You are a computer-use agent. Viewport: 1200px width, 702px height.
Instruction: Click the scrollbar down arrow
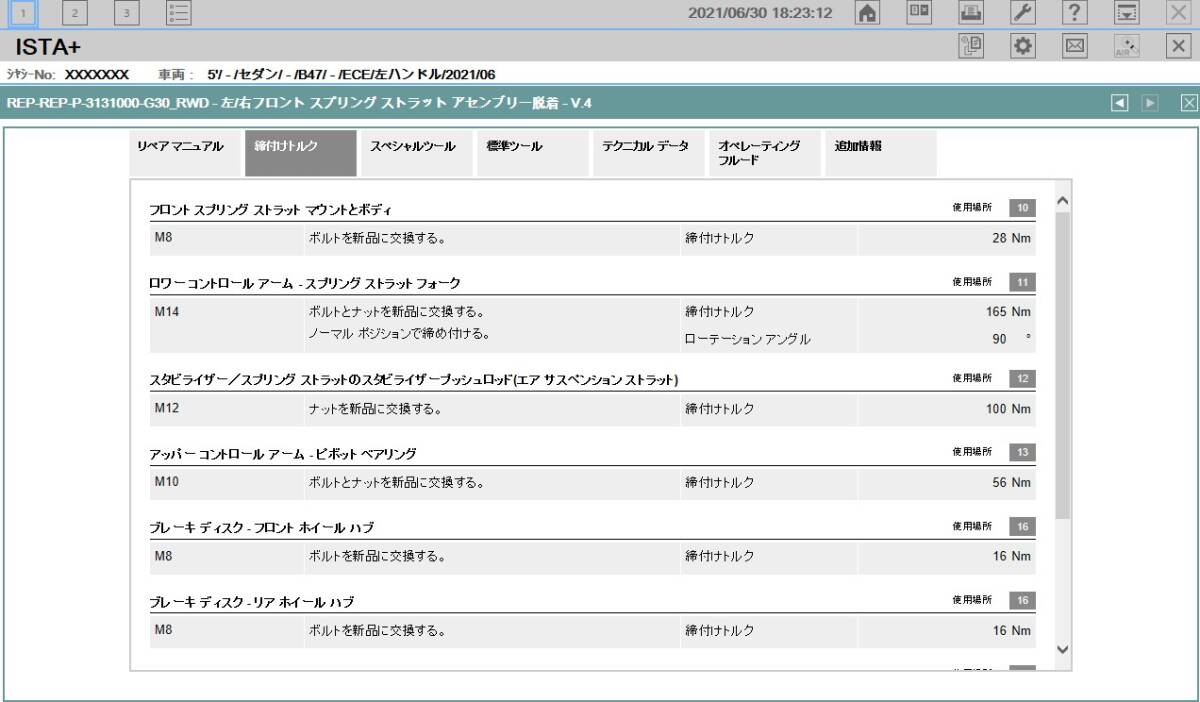click(x=1061, y=648)
